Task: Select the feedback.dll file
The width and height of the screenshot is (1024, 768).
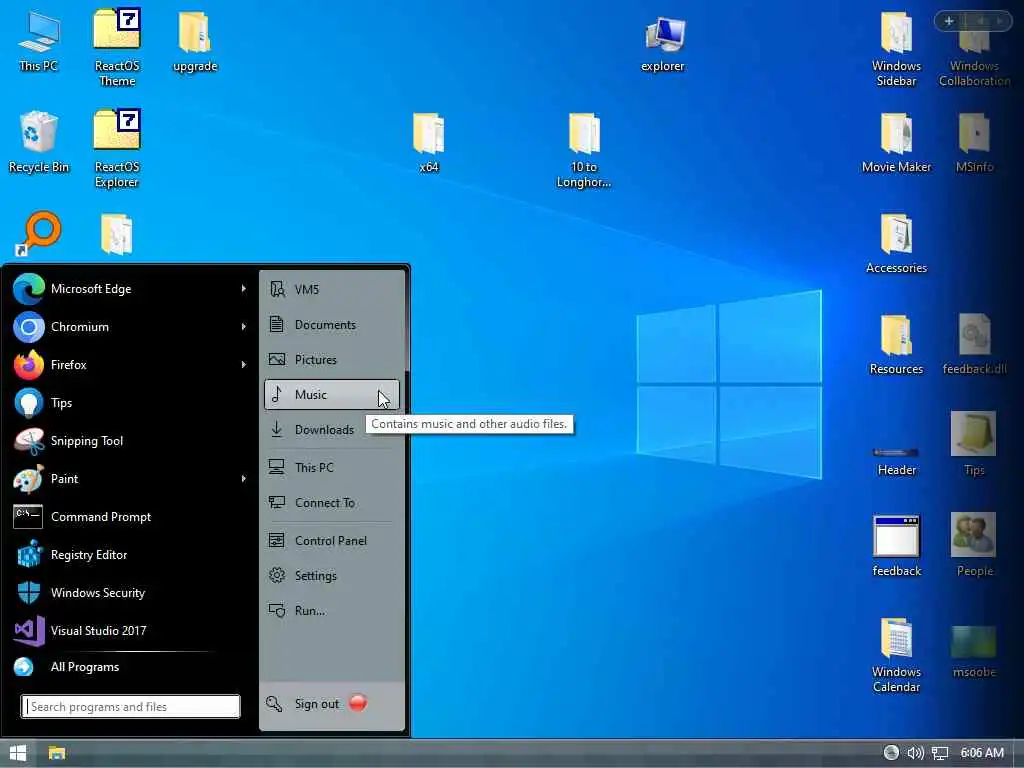Action: 974,345
